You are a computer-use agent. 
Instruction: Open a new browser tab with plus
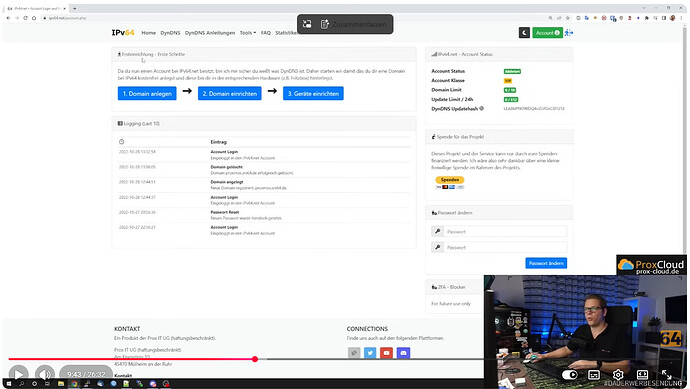click(74, 8)
